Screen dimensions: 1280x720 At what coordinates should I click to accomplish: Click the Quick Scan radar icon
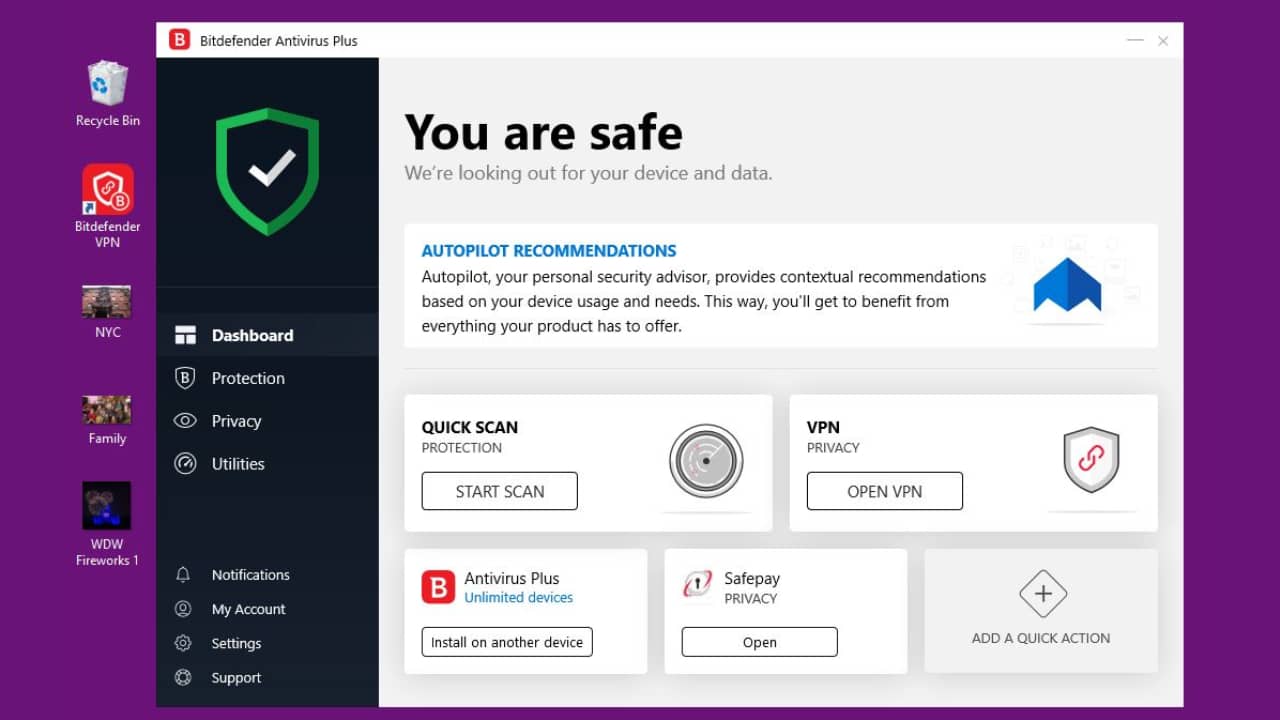point(706,461)
